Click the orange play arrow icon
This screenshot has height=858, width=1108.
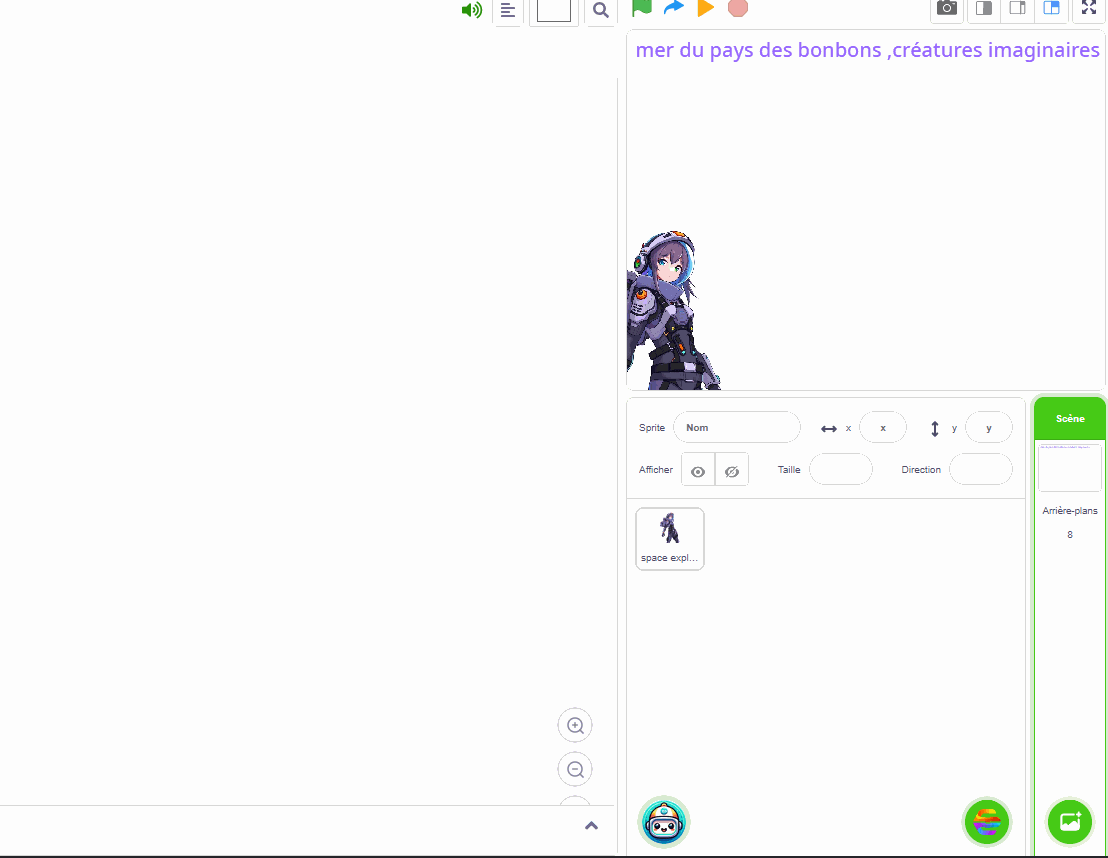tap(705, 8)
